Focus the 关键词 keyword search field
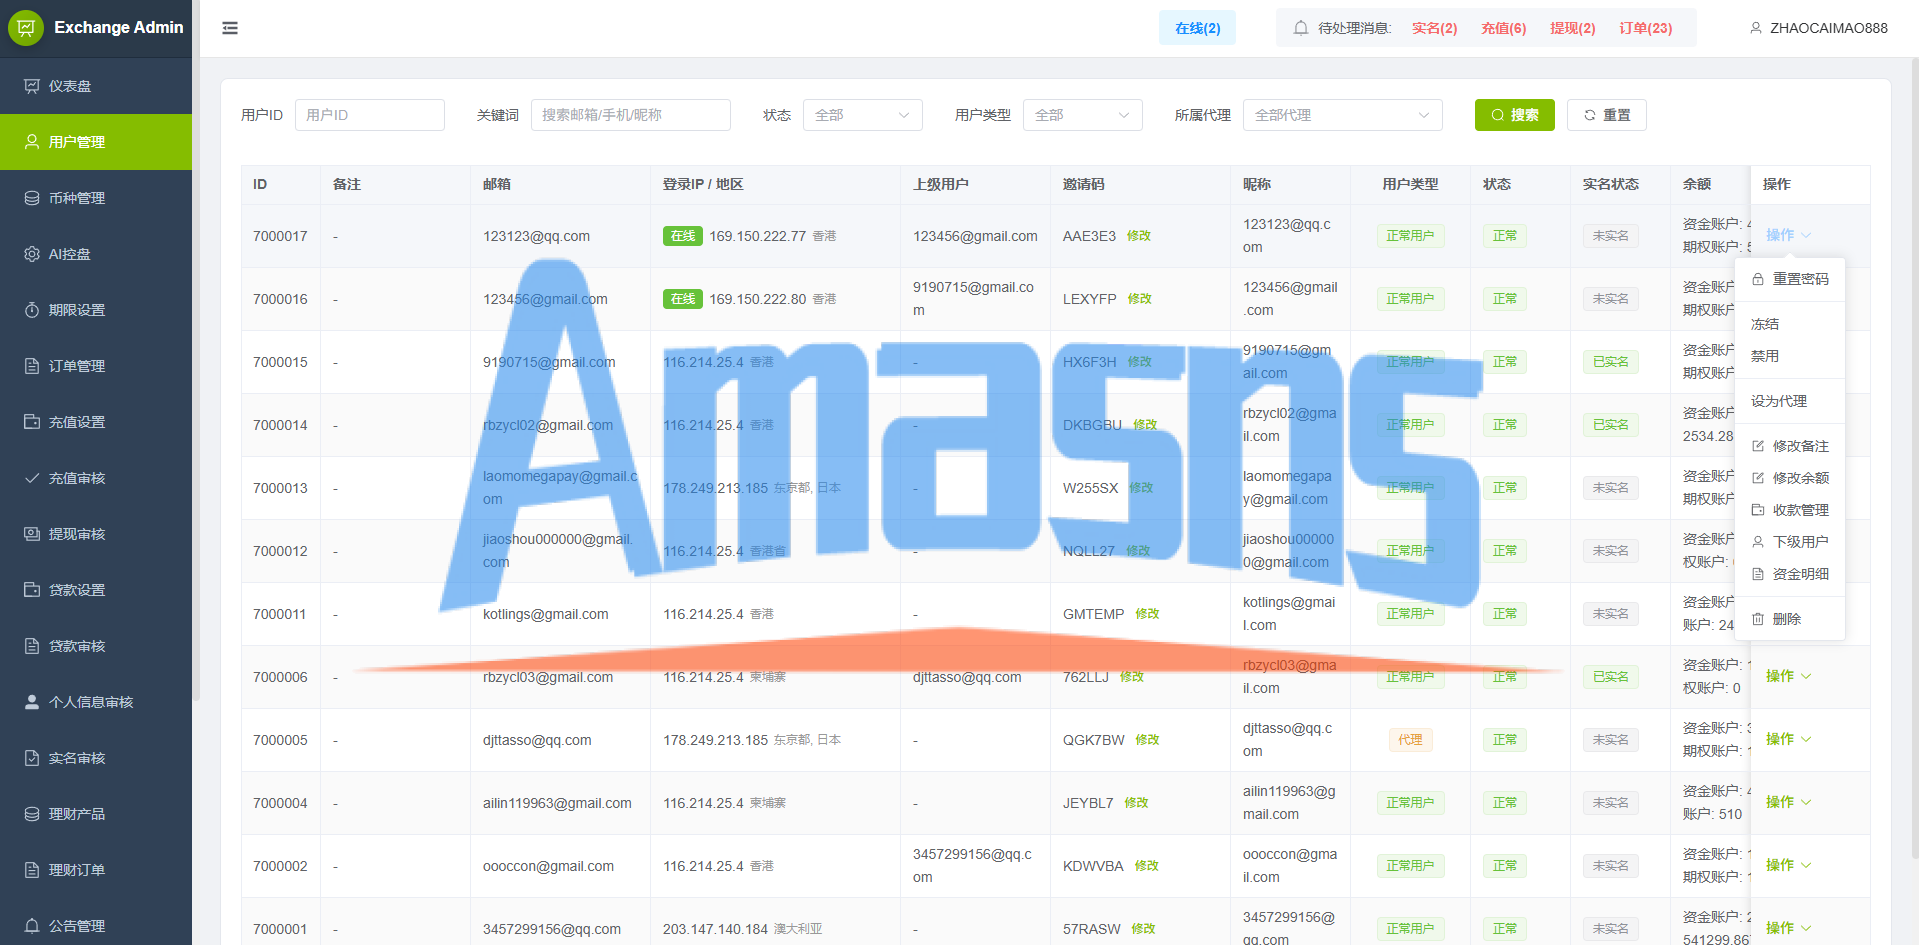1919x945 pixels. (630, 115)
